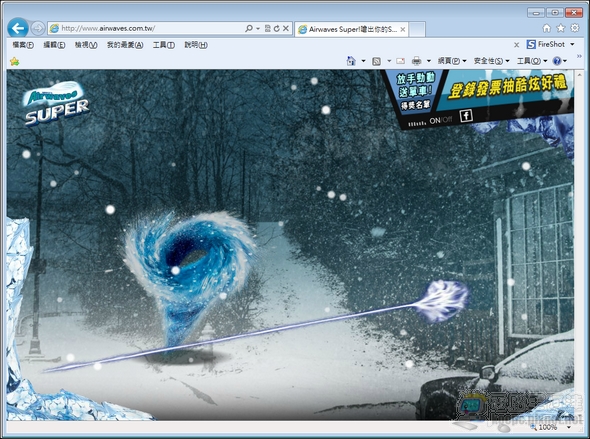Screen dimensions: 590x439
Task: Open the zoom 100% dropdown arrow
Action: pos(569,427)
